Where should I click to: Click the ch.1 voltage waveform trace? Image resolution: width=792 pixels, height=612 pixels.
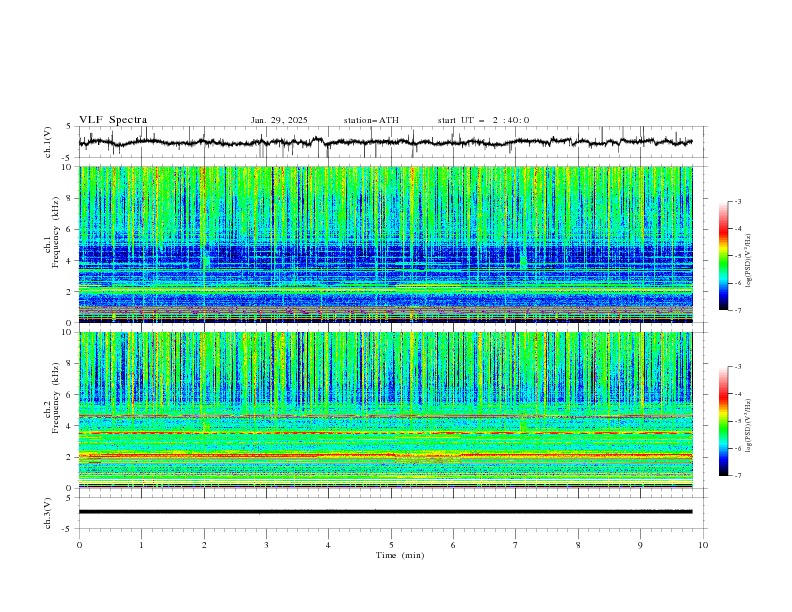tap(385, 142)
